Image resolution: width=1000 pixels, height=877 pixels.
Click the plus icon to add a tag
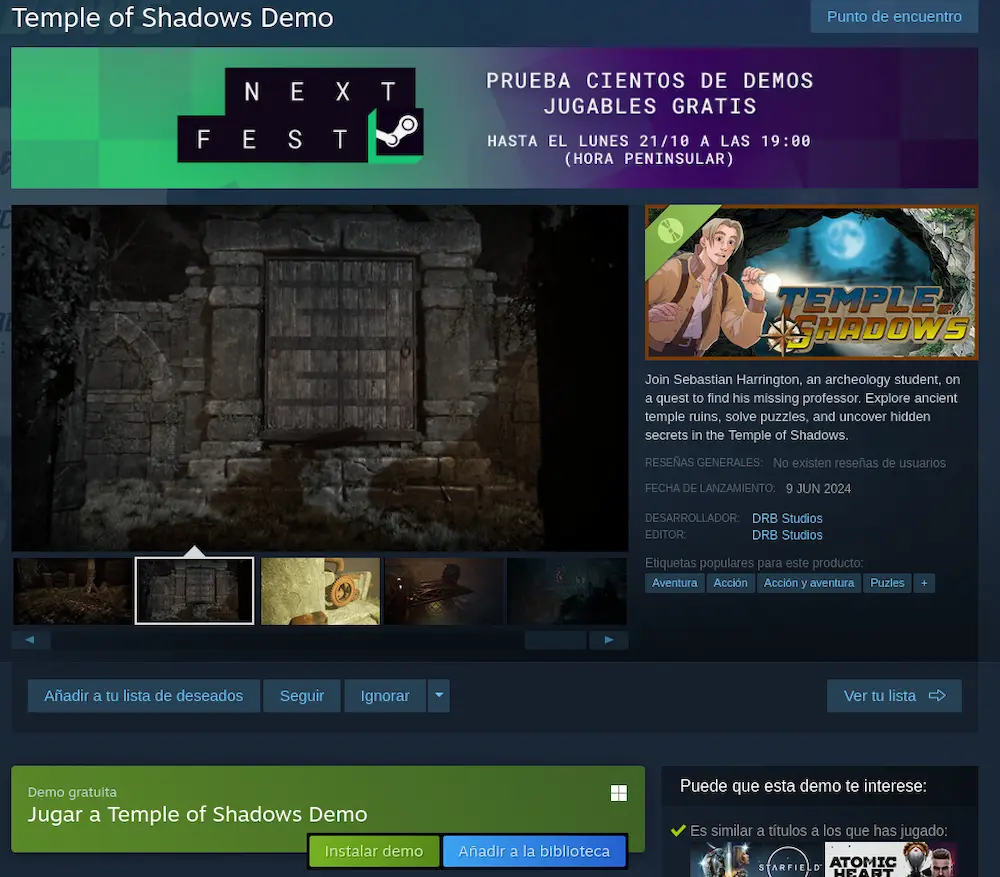coord(924,583)
